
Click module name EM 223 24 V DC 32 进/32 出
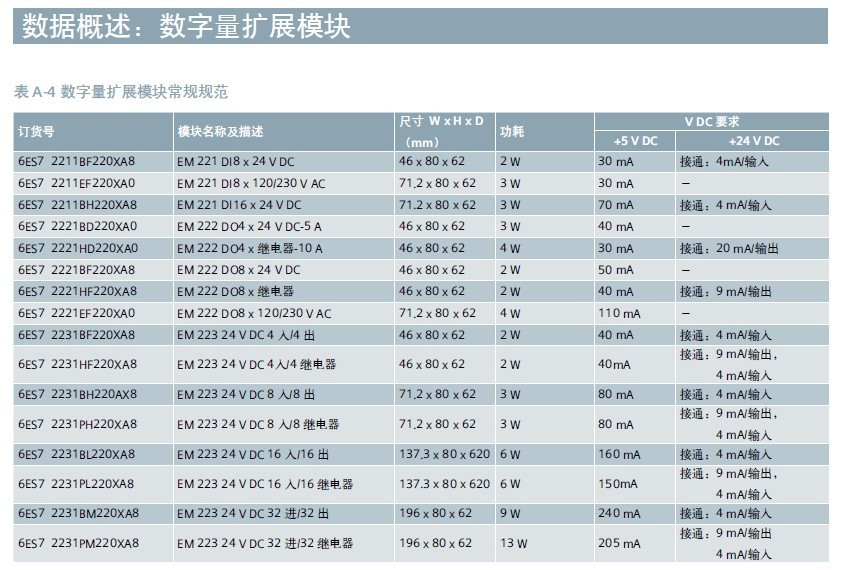[253, 514]
